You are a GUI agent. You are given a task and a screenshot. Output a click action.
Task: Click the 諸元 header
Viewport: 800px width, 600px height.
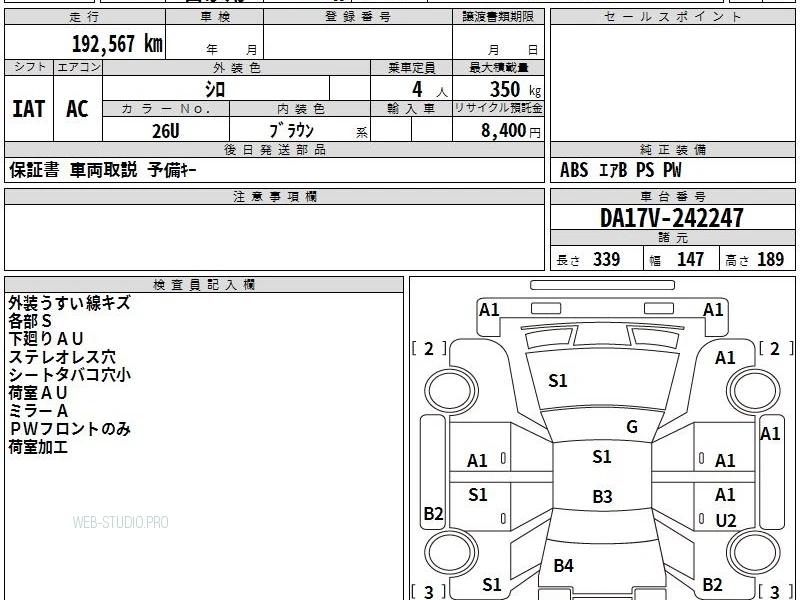pos(672,238)
